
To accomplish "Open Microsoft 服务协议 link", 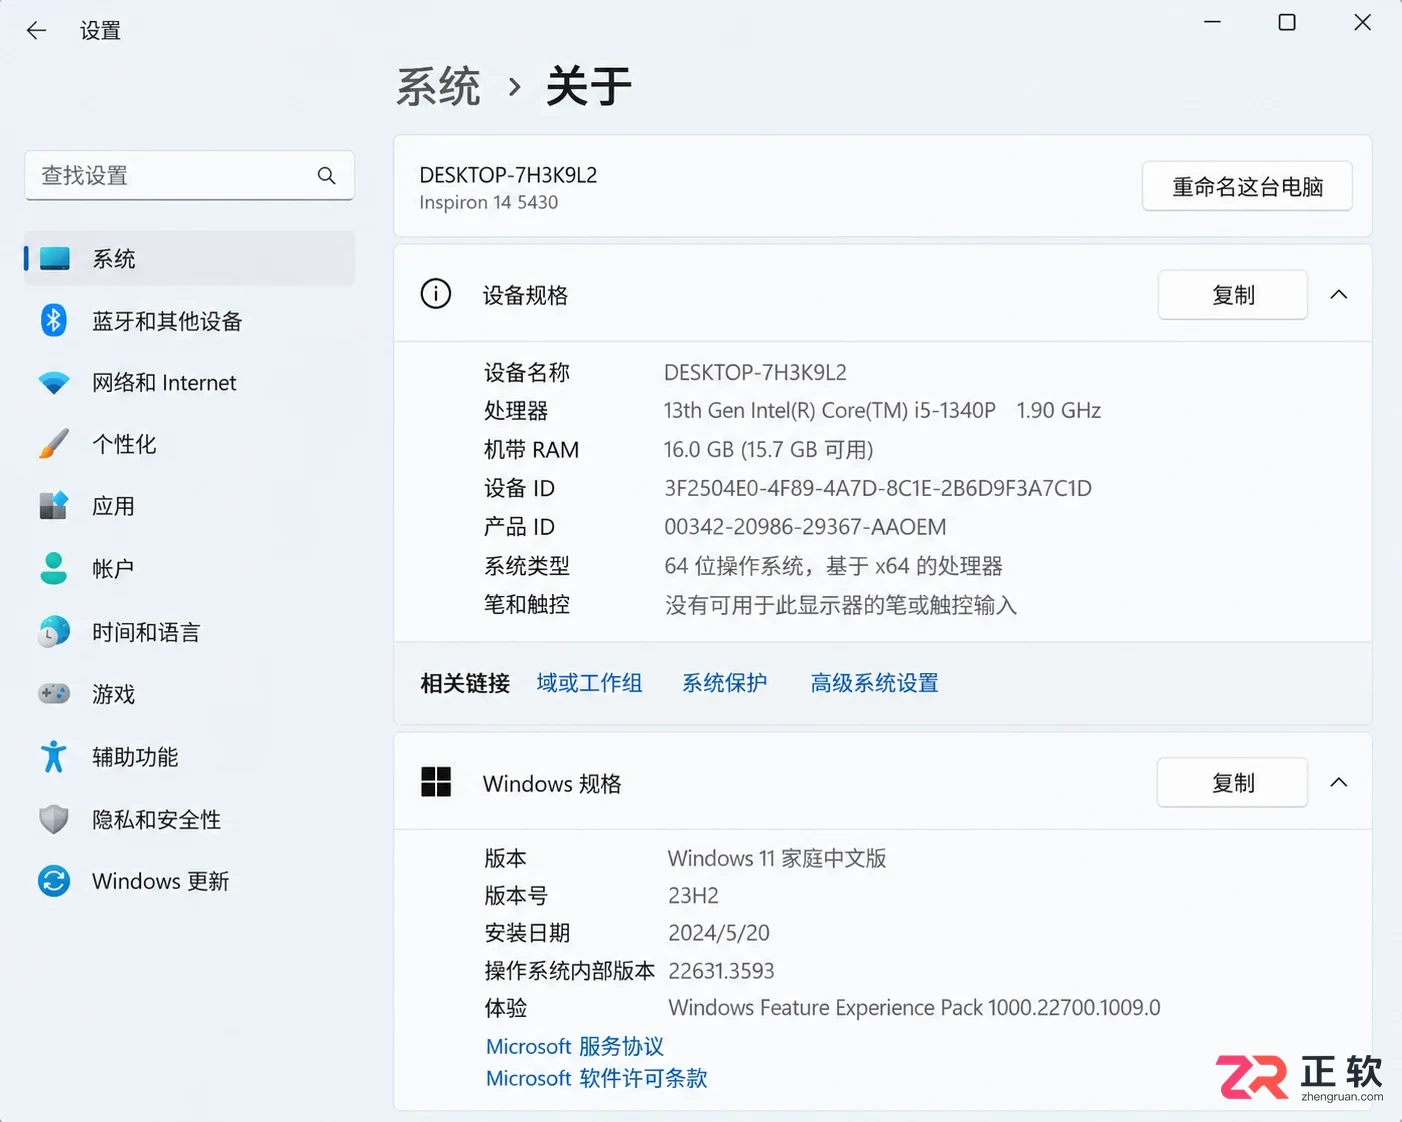I will [x=575, y=1046].
